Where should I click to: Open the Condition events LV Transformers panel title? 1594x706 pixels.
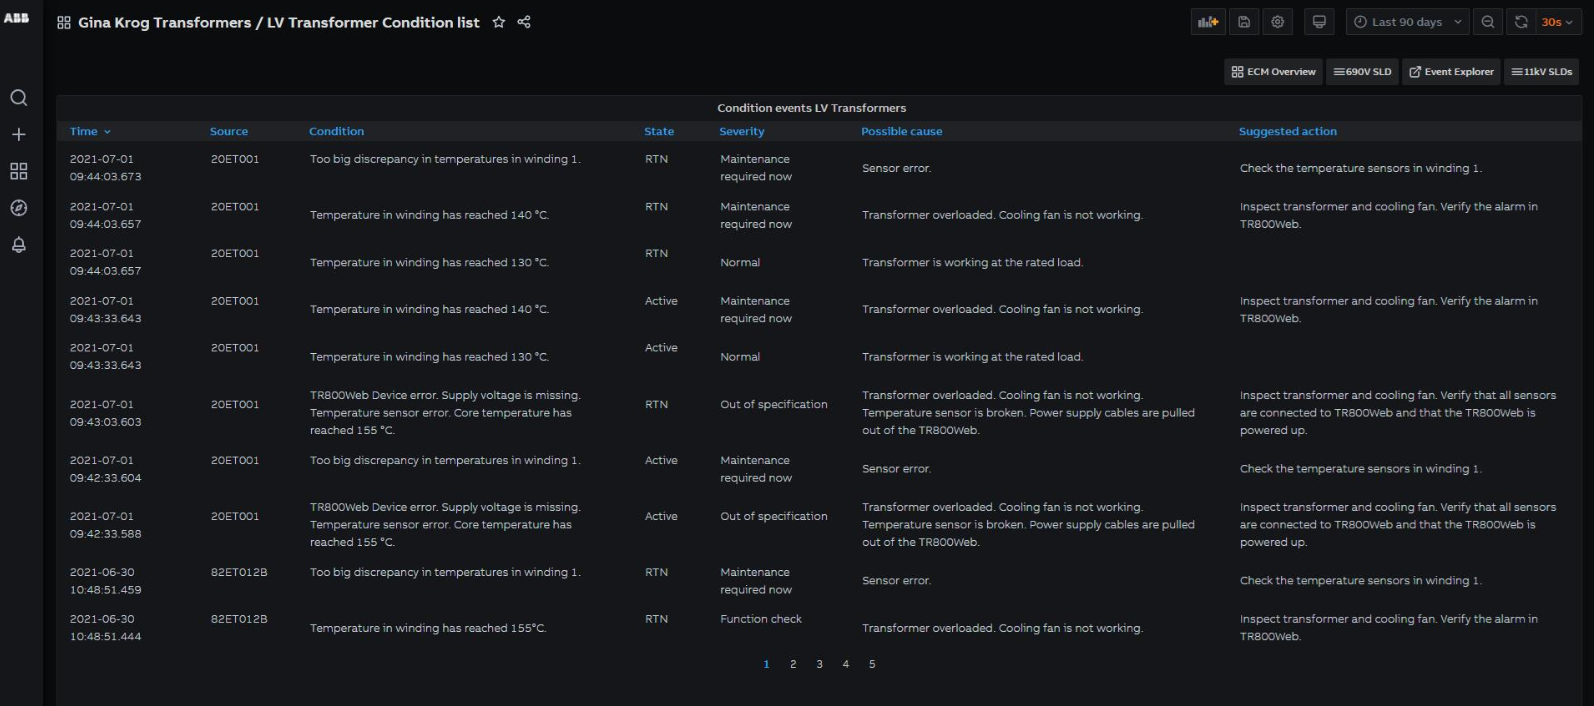[811, 108]
